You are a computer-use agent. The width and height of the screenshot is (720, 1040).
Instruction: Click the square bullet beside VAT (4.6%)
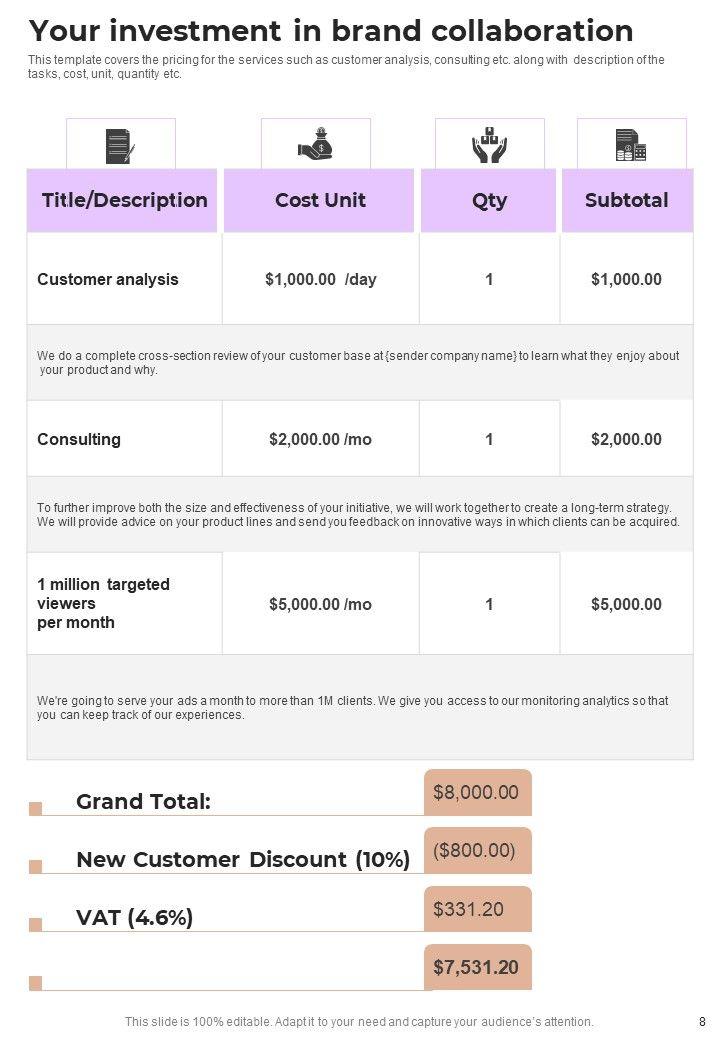tap(36, 924)
